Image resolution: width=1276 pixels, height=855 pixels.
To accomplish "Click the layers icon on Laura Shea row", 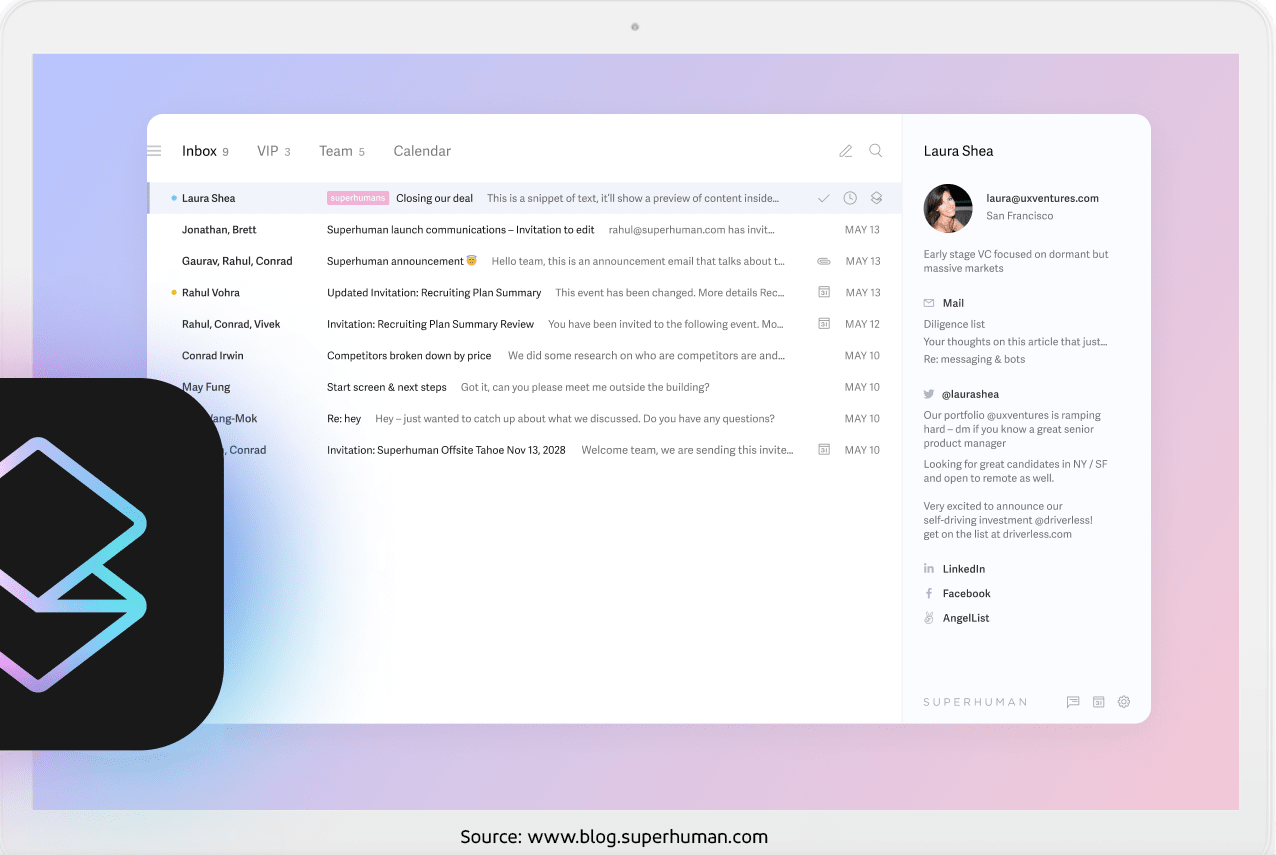I will pos(876,198).
